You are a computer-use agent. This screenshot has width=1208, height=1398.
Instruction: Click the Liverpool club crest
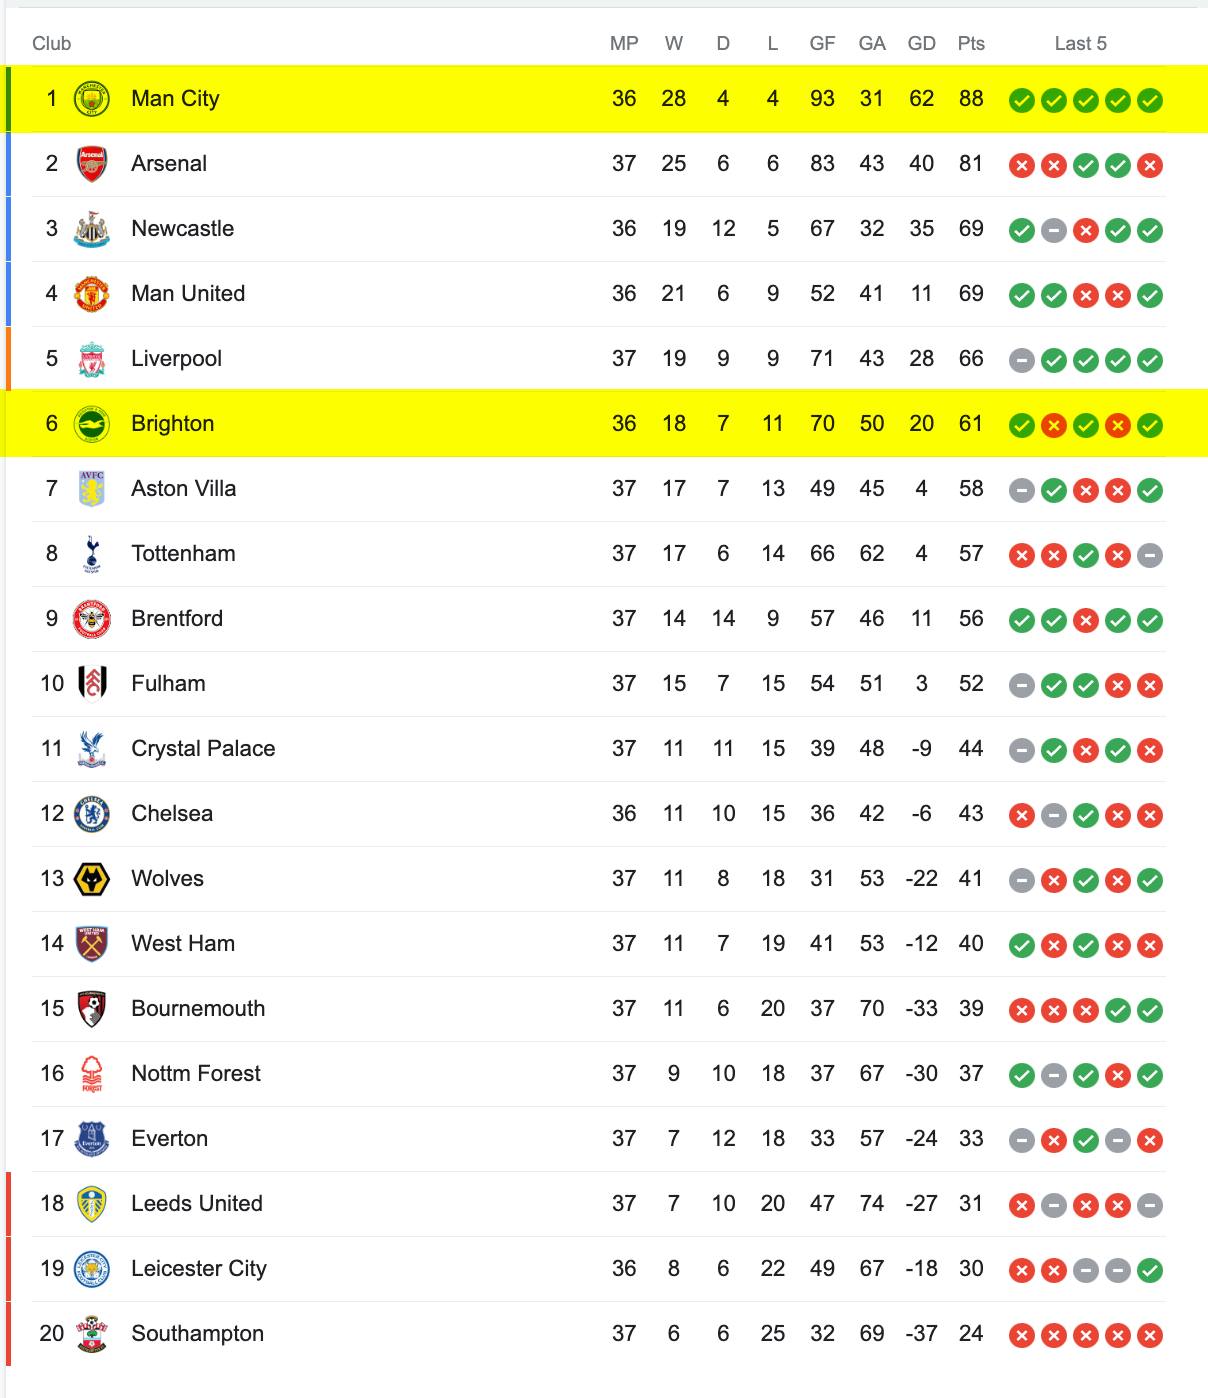[x=92, y=359]
